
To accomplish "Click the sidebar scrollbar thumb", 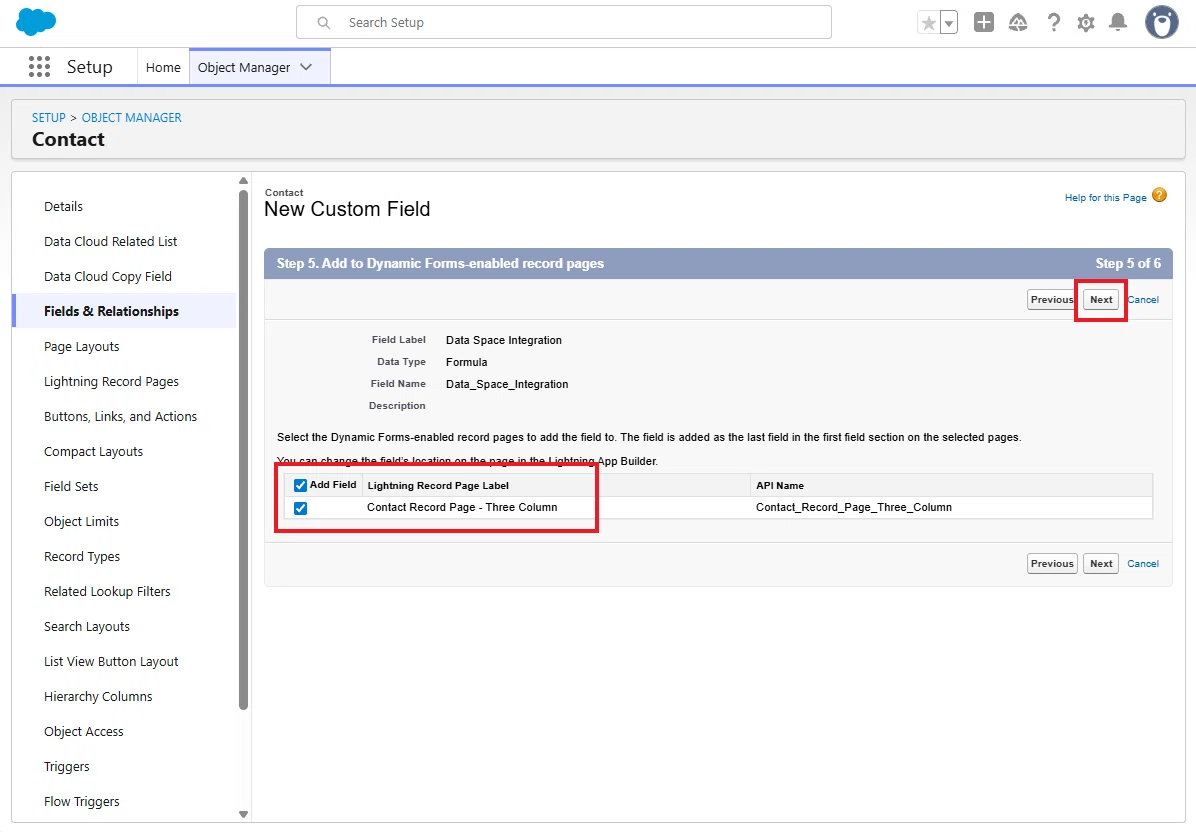I will pos(243,450).
